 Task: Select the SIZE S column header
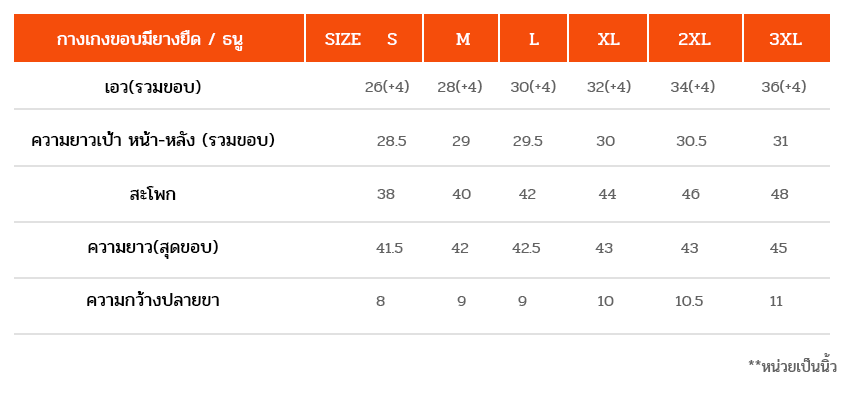(x=364, y=38)
